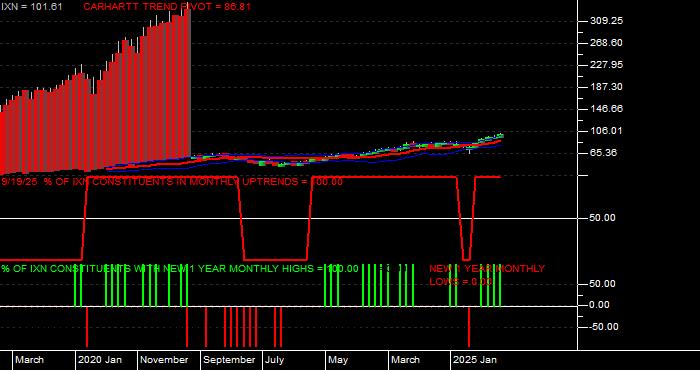Viewport: 700px width, 370px height.
Task: Click the September date marker
Action: [x=229, y=360]
